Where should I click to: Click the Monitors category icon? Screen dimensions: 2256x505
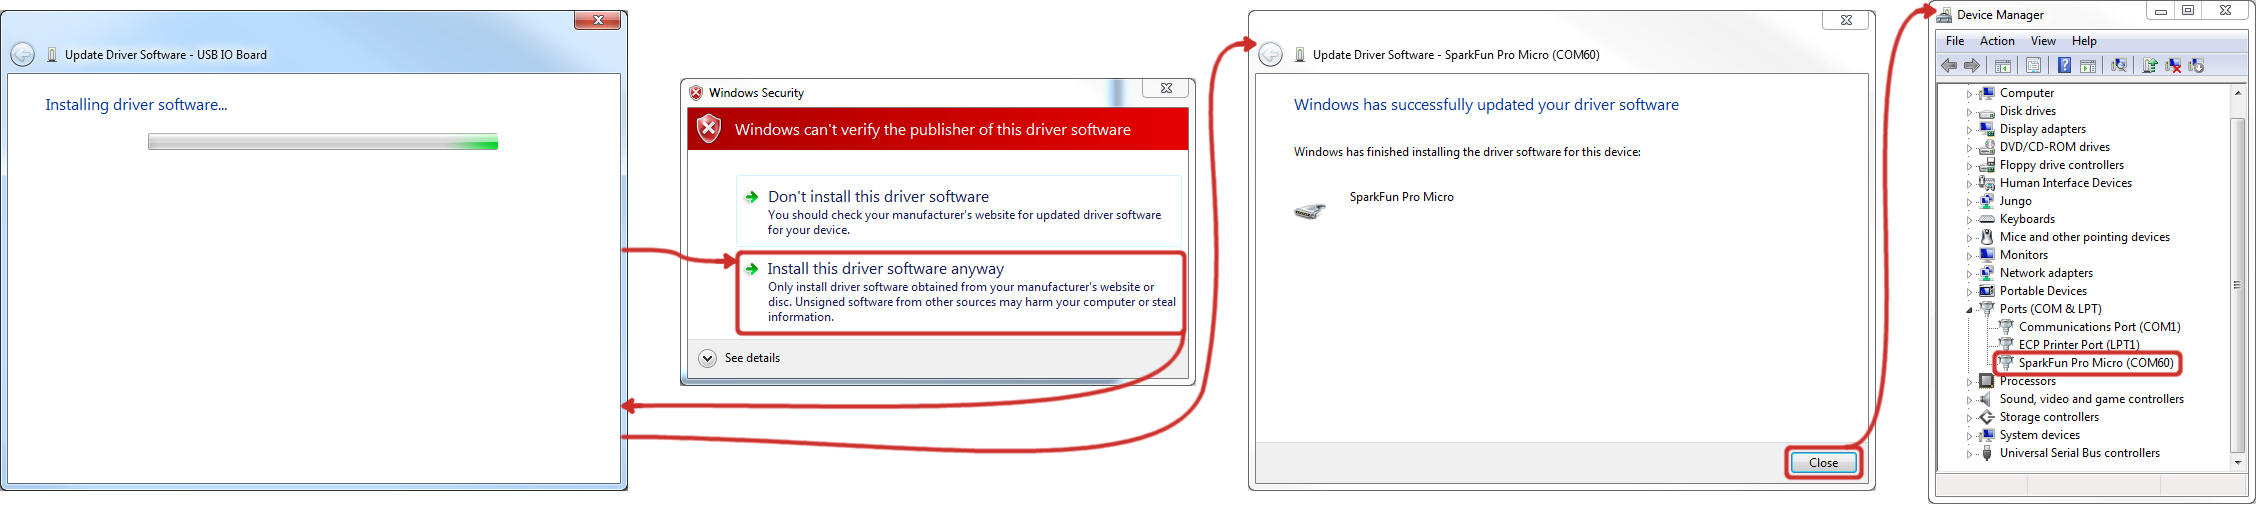coord(1987,255)
